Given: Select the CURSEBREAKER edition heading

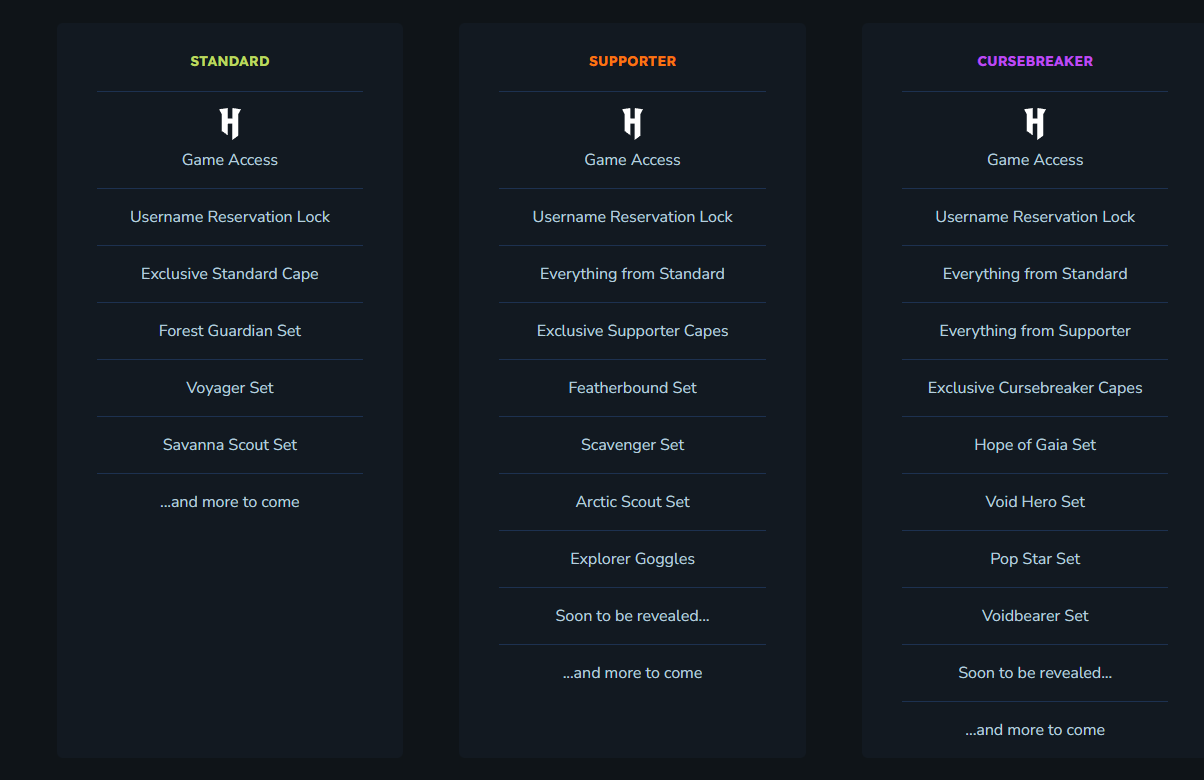Looking at the screenshot, I should (1035, 61).
